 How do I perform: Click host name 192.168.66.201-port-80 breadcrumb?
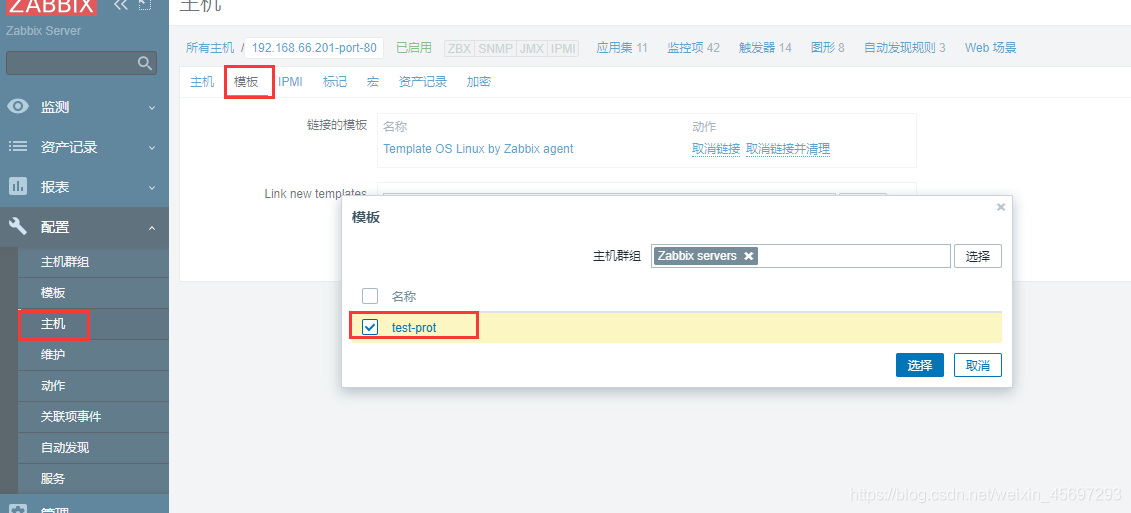pos(314,48)
